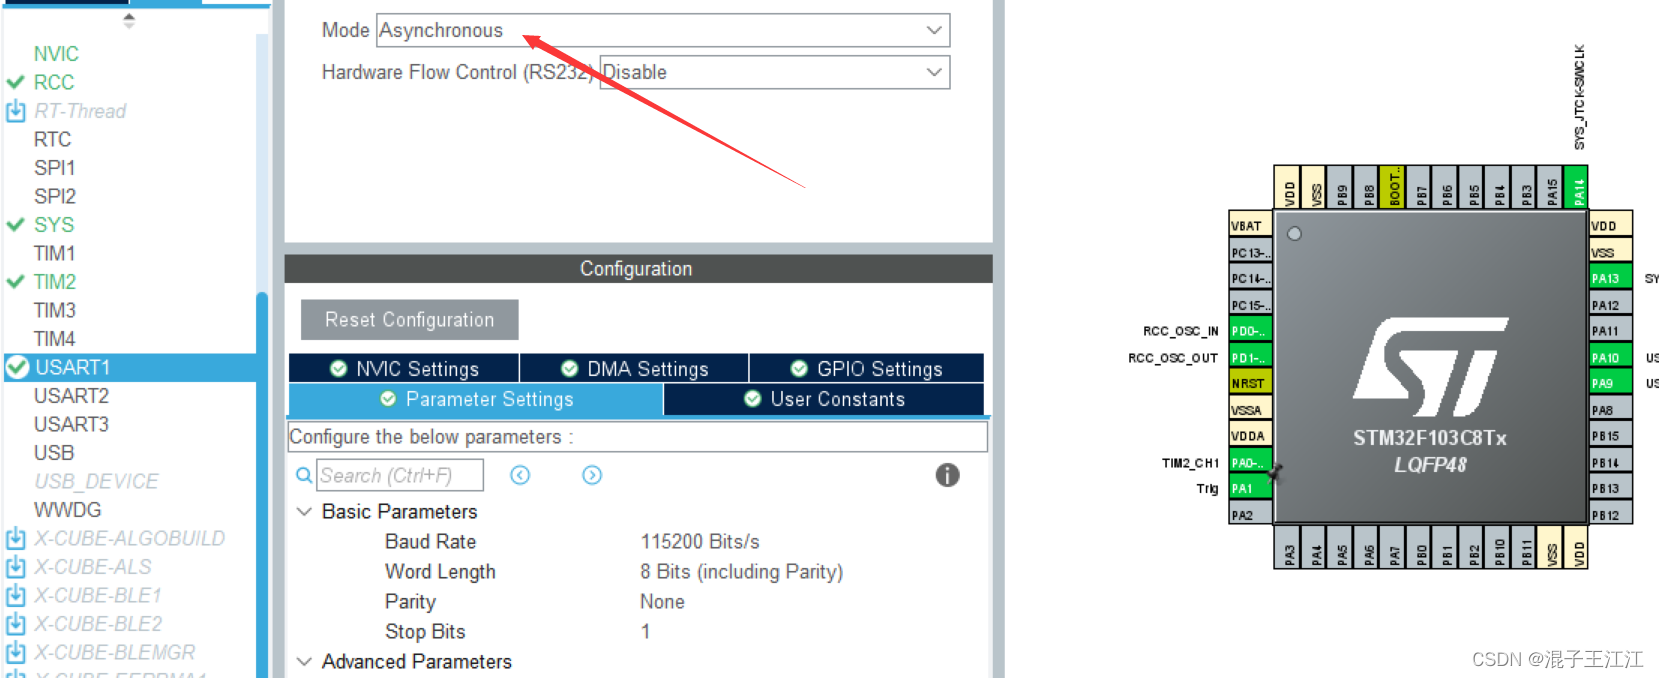Select the Parameter Settings tab
Screen dimensions: 1659x678
click(x=476, y=399)
